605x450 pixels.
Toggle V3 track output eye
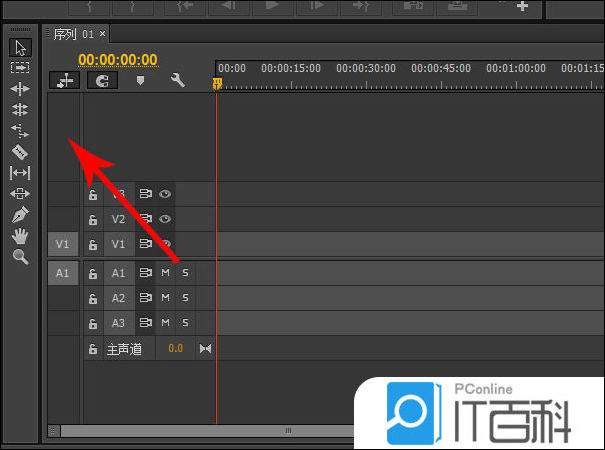165,194
